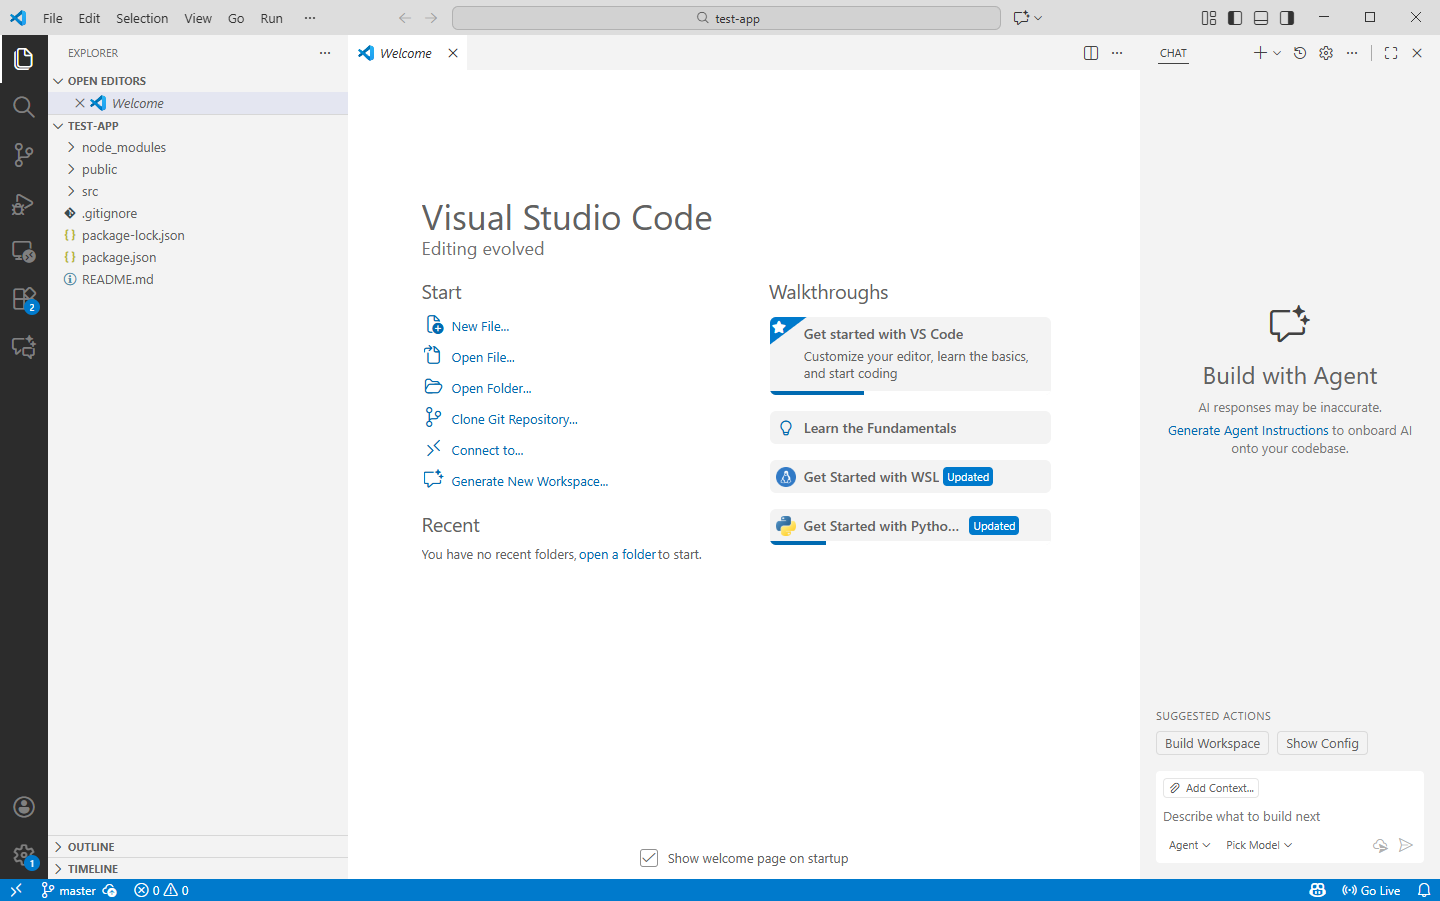Collapse the TEST-APP folder section

click(198, 126)
